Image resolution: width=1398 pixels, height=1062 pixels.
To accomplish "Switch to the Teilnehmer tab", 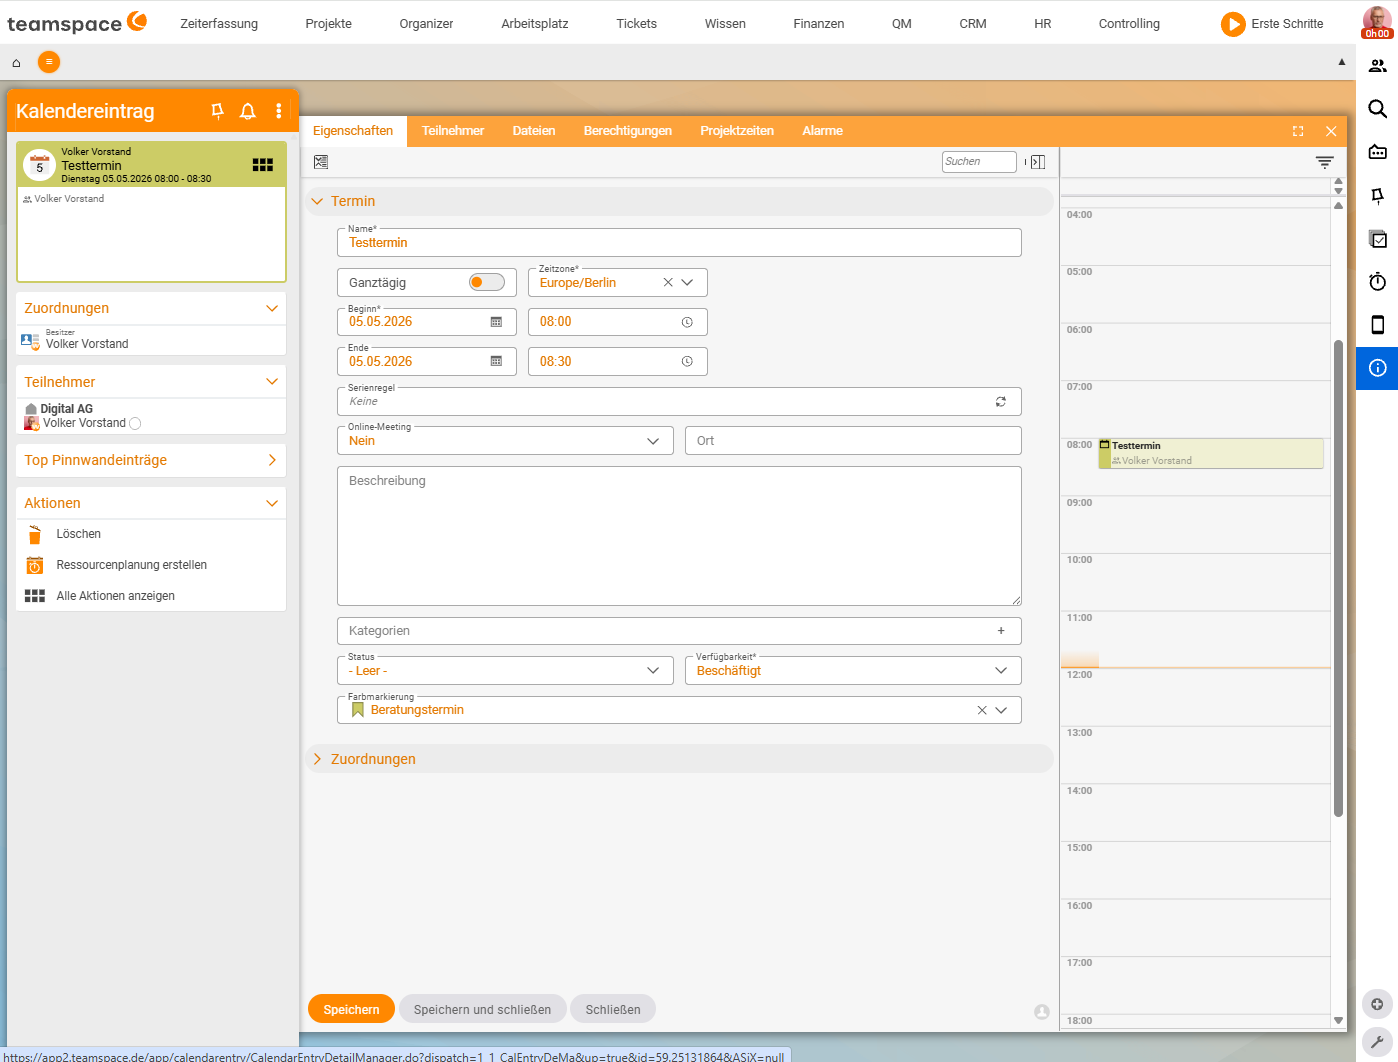I will [453, 131].
